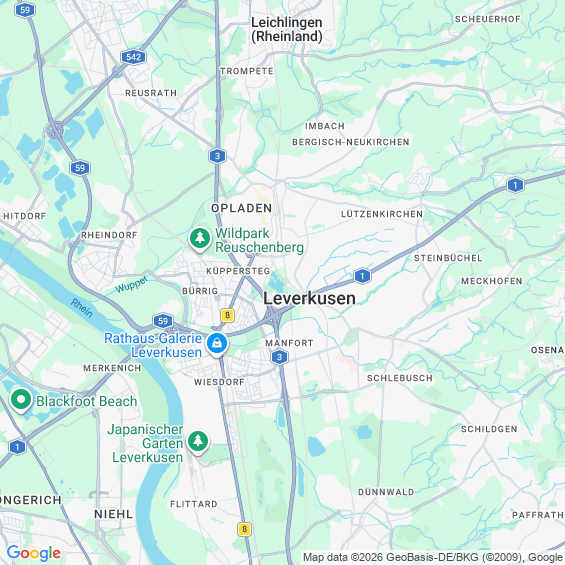Click the Wildpark Reuschenberg park pin icon
The height and width of the screenshot is (565, 565).
click(x=200, y=239)
